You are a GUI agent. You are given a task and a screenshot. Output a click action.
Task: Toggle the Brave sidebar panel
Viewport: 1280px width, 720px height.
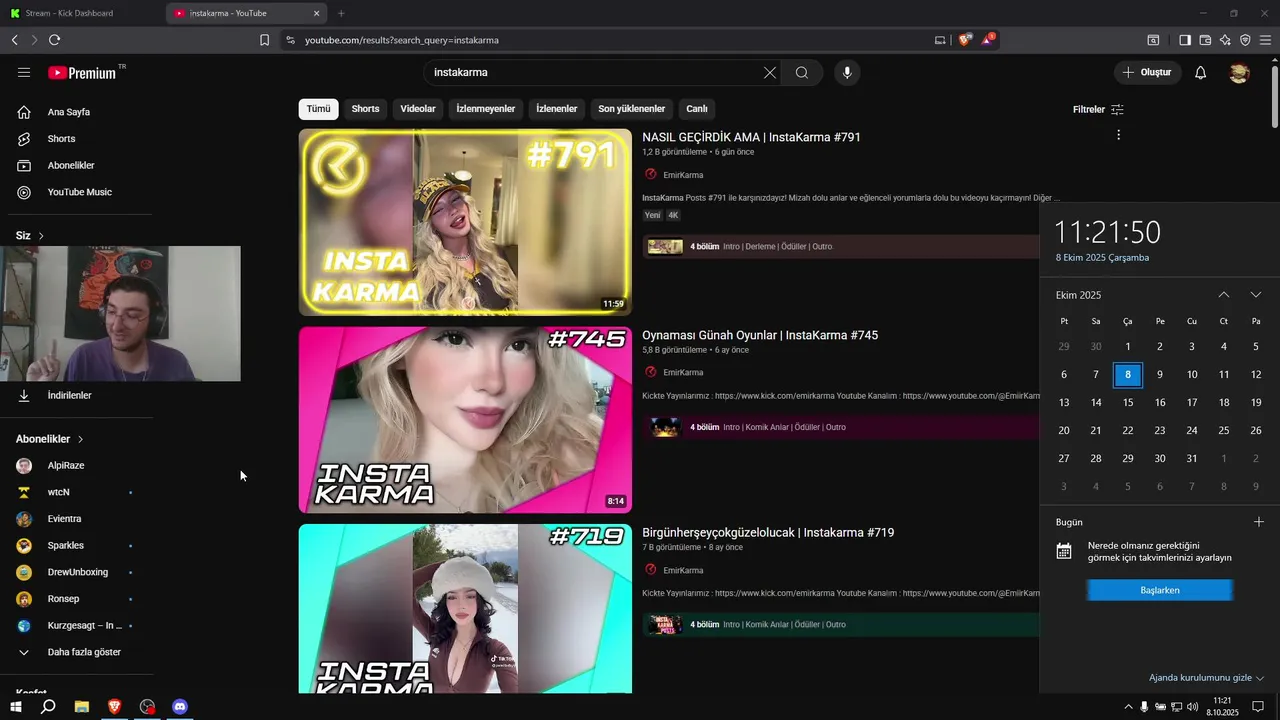1185,40
